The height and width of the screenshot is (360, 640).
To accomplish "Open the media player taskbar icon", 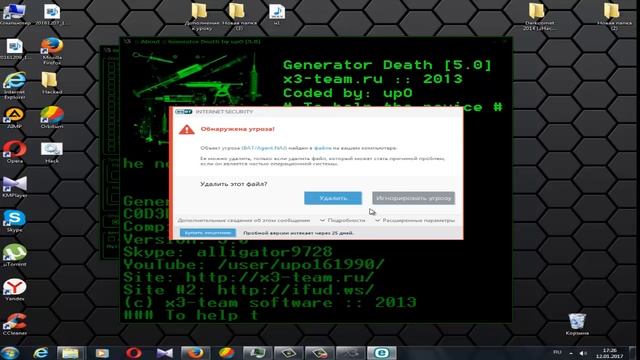I will click(x=102, y=353).
